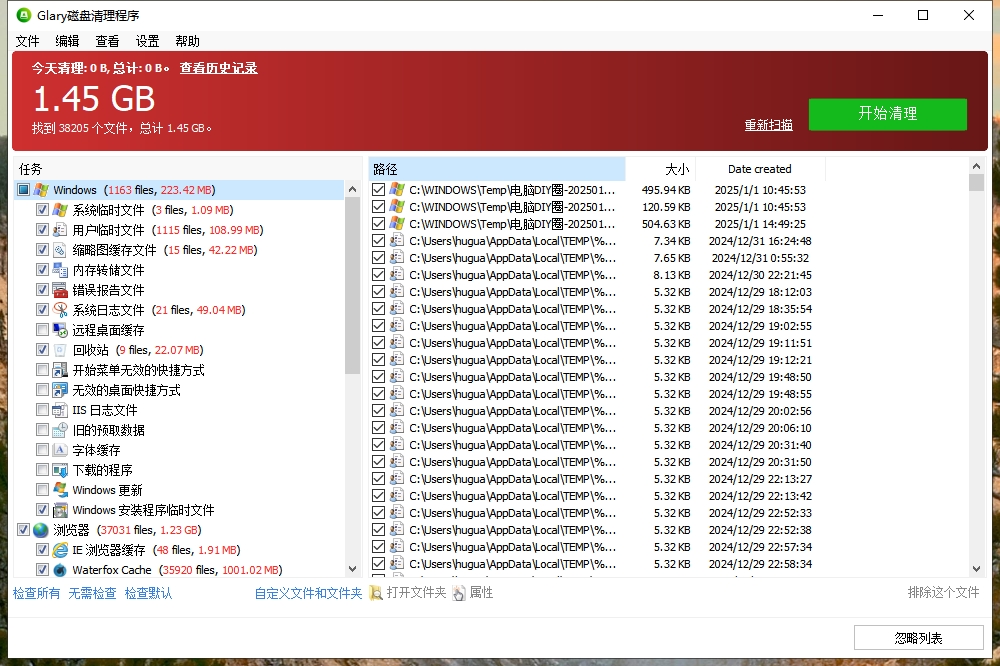Open the 查看历史记录 link
1000x666 pixels.
pyautogui.click(x=219, y=68)
